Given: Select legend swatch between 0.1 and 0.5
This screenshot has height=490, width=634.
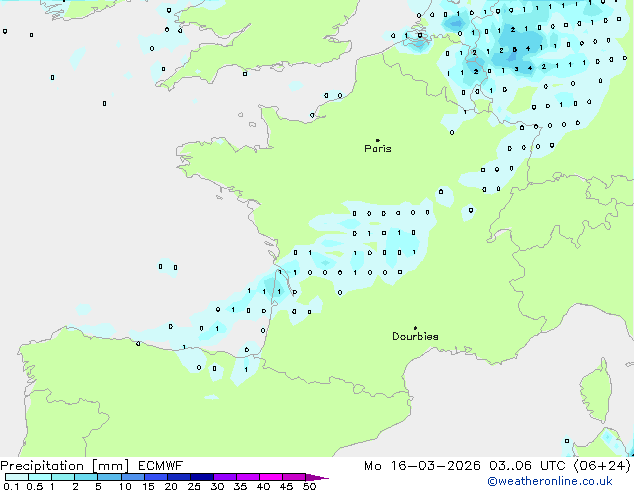Looking at the screenshot, I should click(17, 477).
